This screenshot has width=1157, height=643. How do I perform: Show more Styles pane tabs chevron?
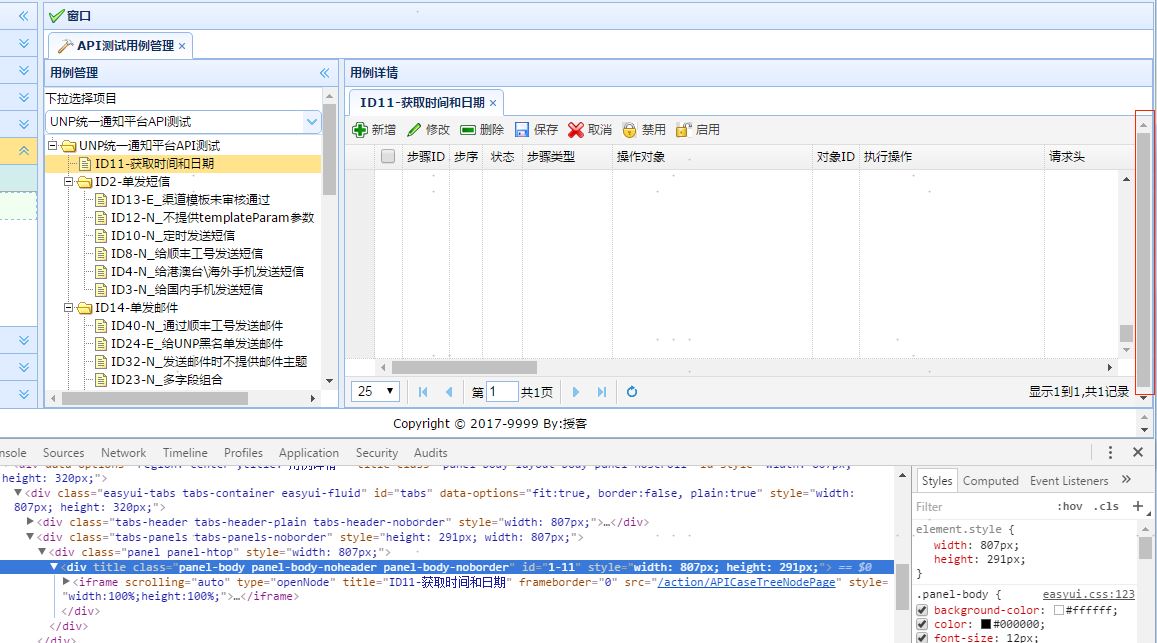coord(1126,480)
